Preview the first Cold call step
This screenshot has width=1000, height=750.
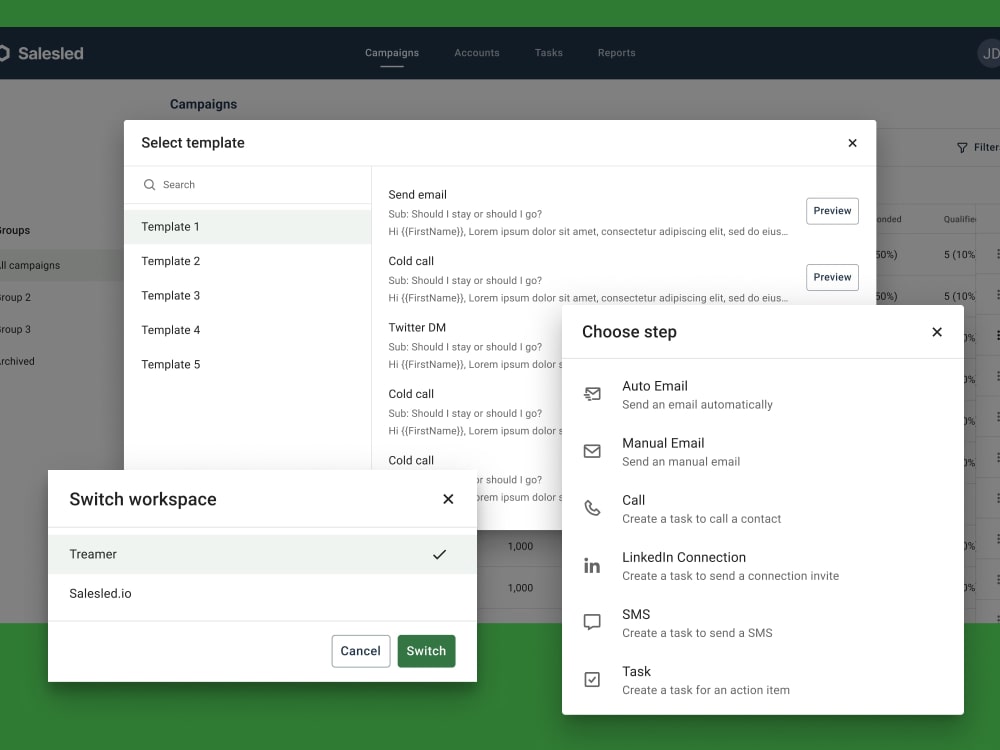[x=832, y=277]
